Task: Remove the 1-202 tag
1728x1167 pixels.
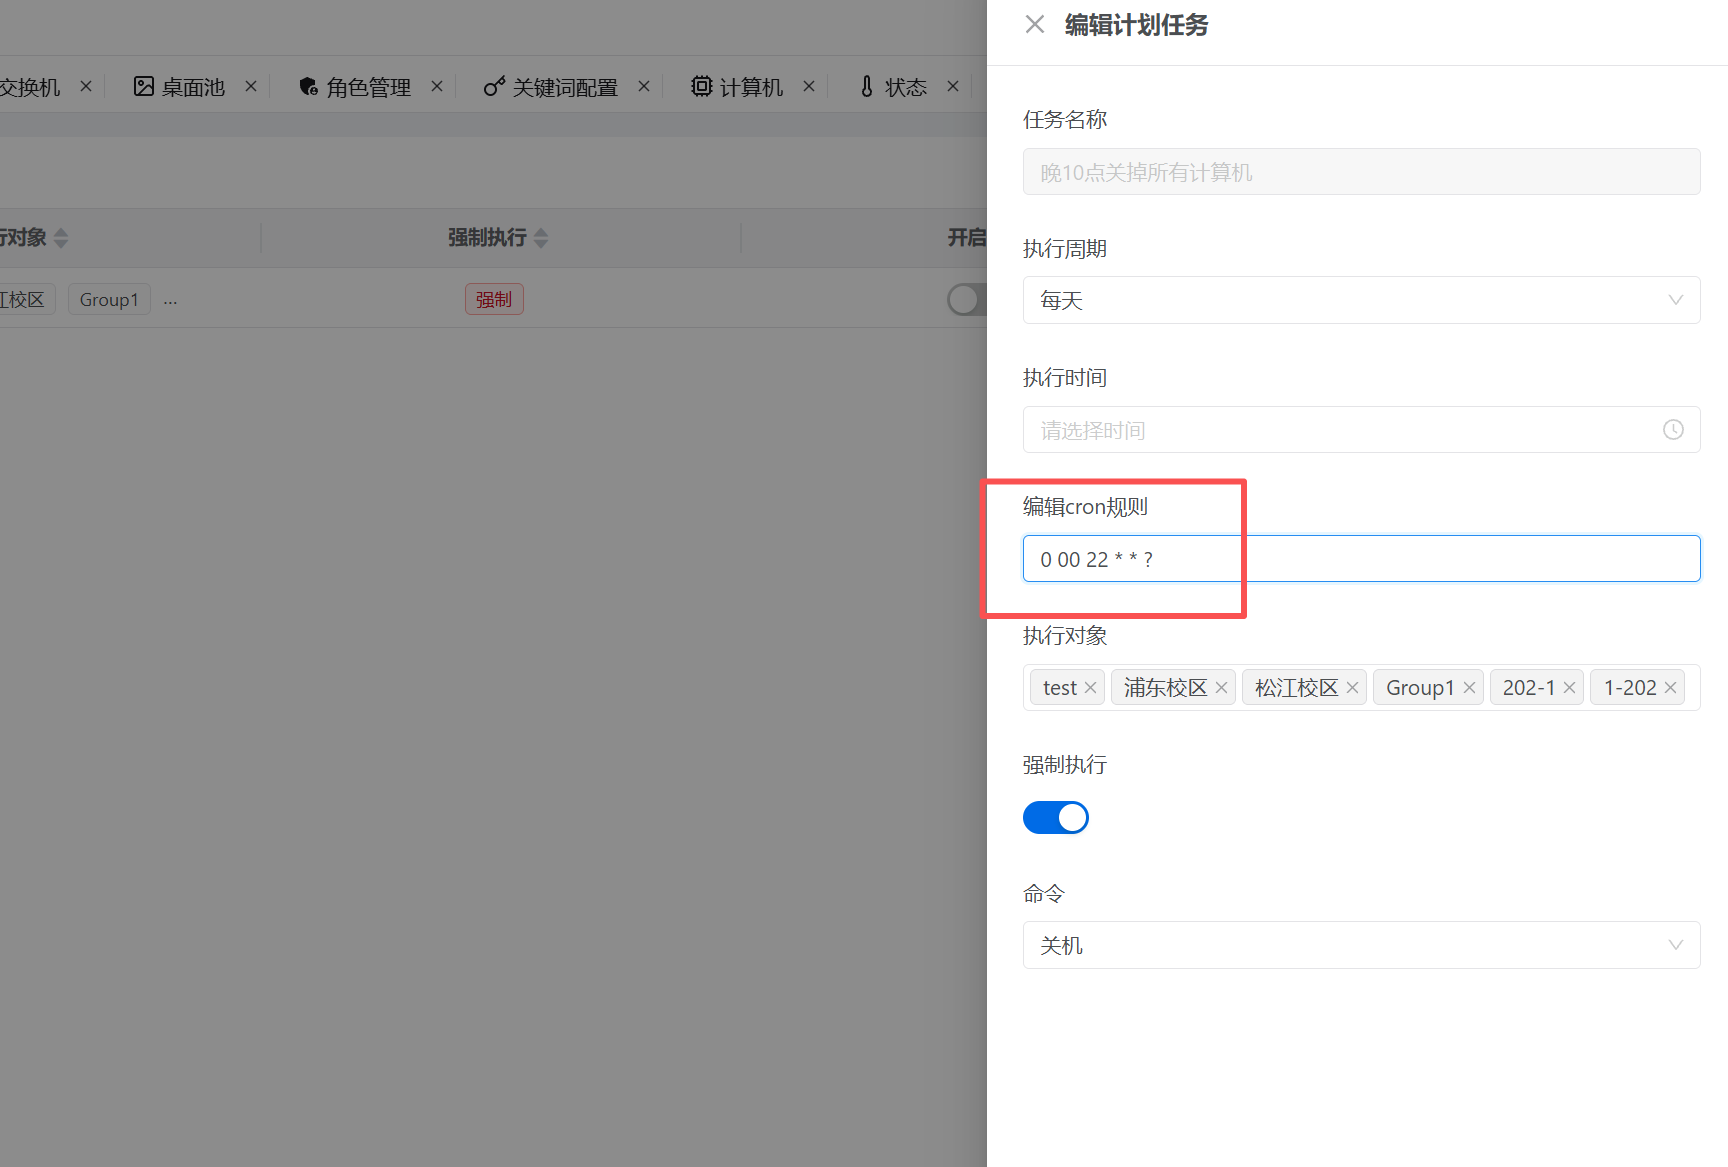Action: pyautogui.click(x=1670, y=688)
